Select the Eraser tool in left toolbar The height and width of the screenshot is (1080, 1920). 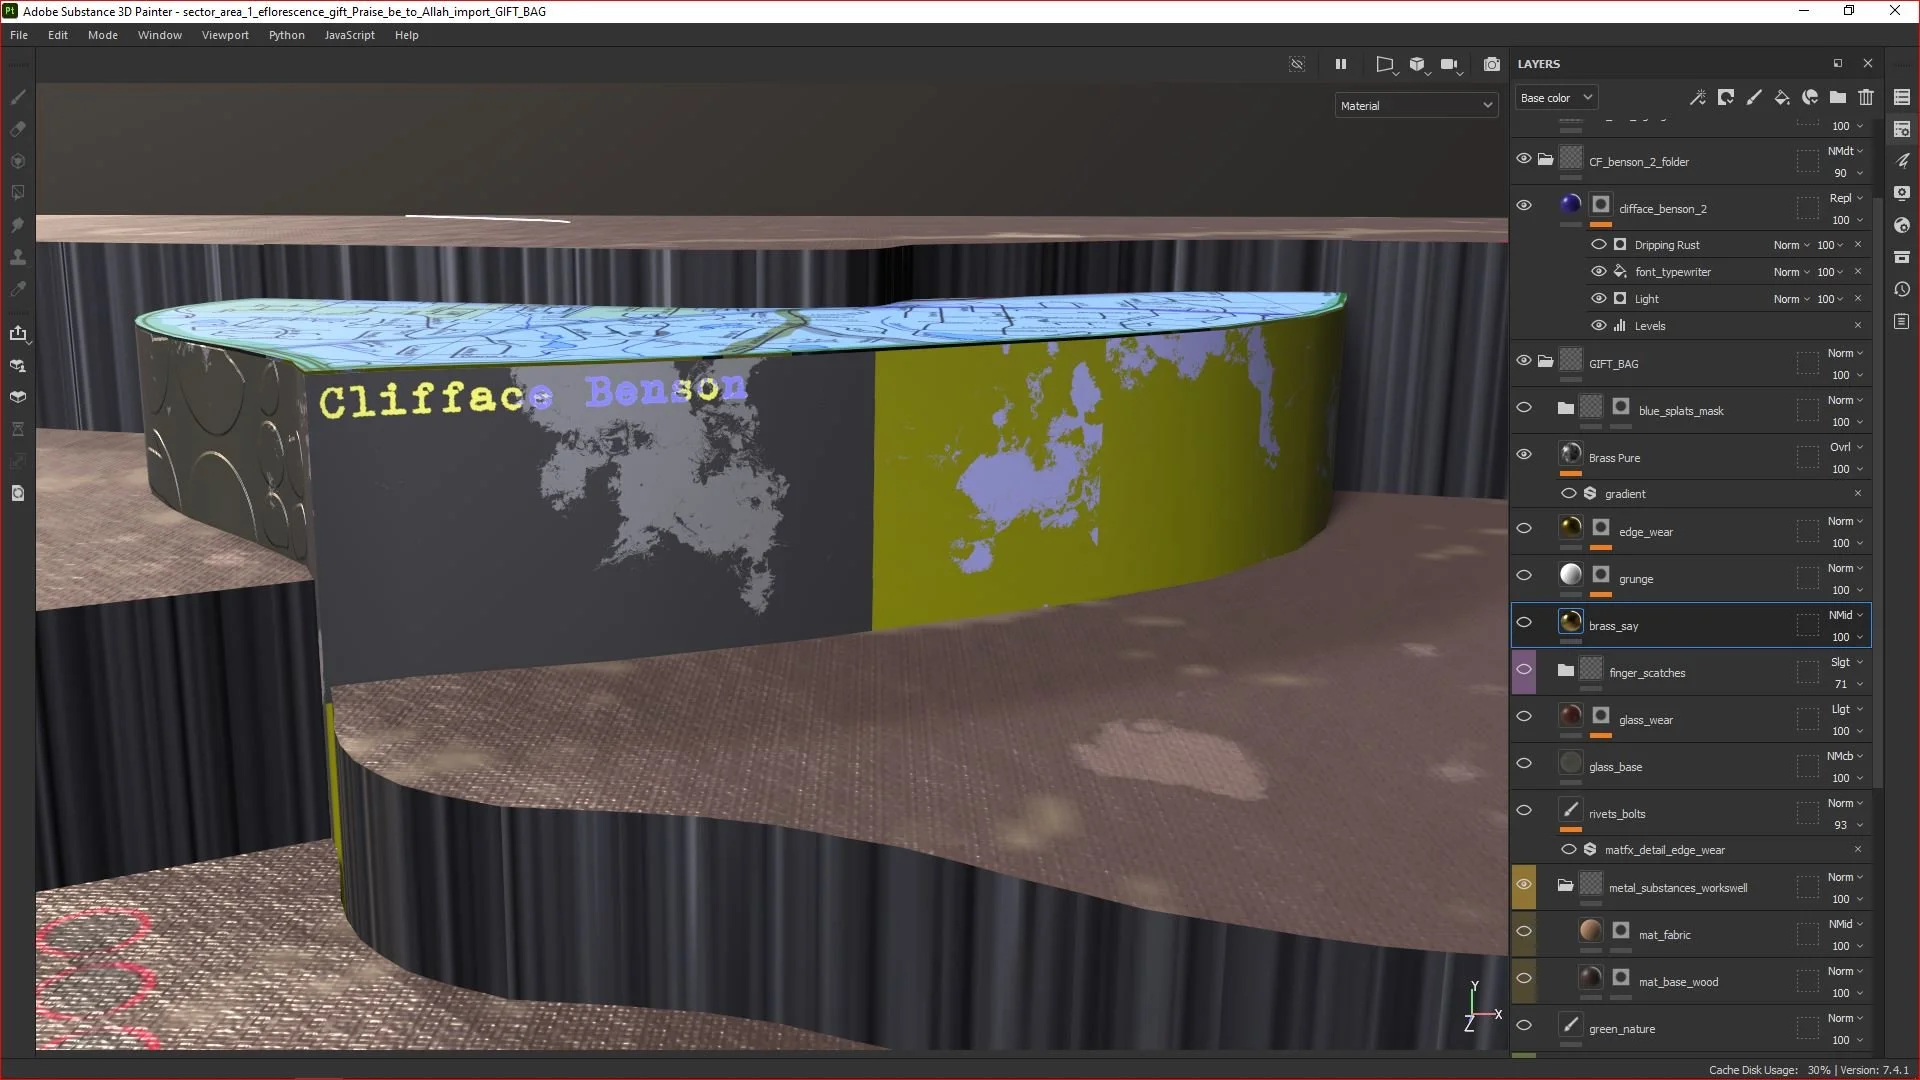click(17, 129)
